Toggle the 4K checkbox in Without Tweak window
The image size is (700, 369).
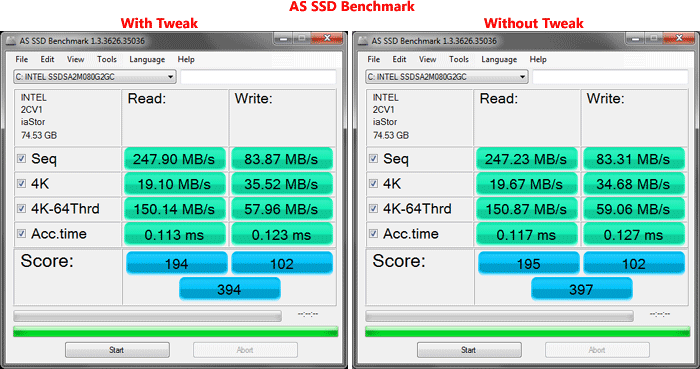click(x=373, y=183)
